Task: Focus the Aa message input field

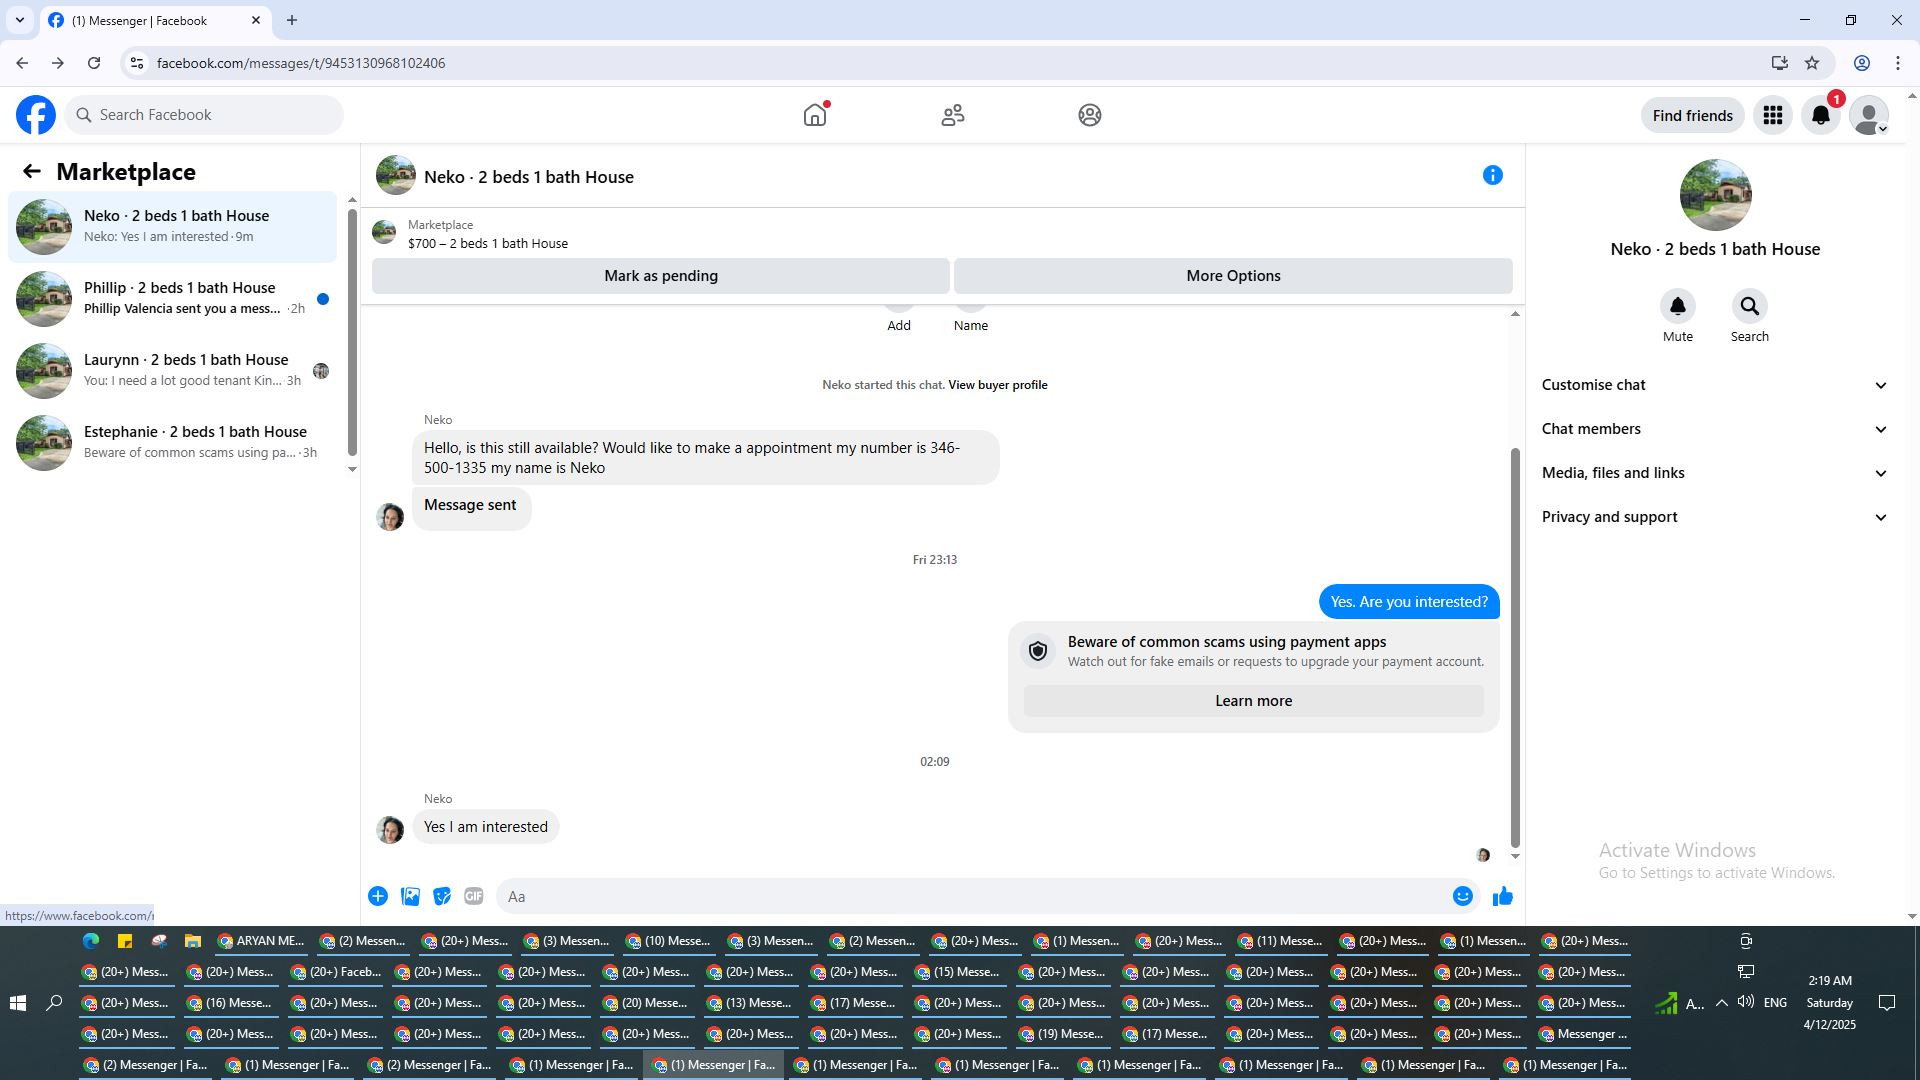Action: 972,896
